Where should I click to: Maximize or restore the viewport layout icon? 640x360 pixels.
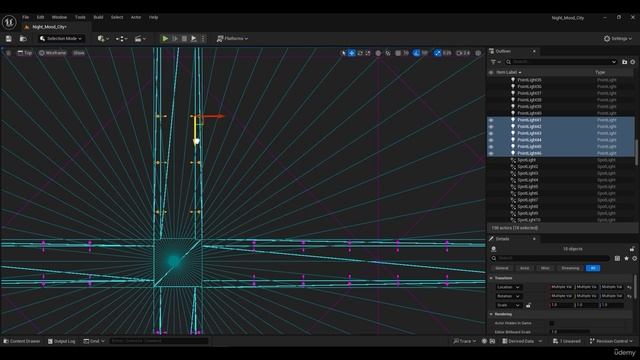[x=478, y=53]
